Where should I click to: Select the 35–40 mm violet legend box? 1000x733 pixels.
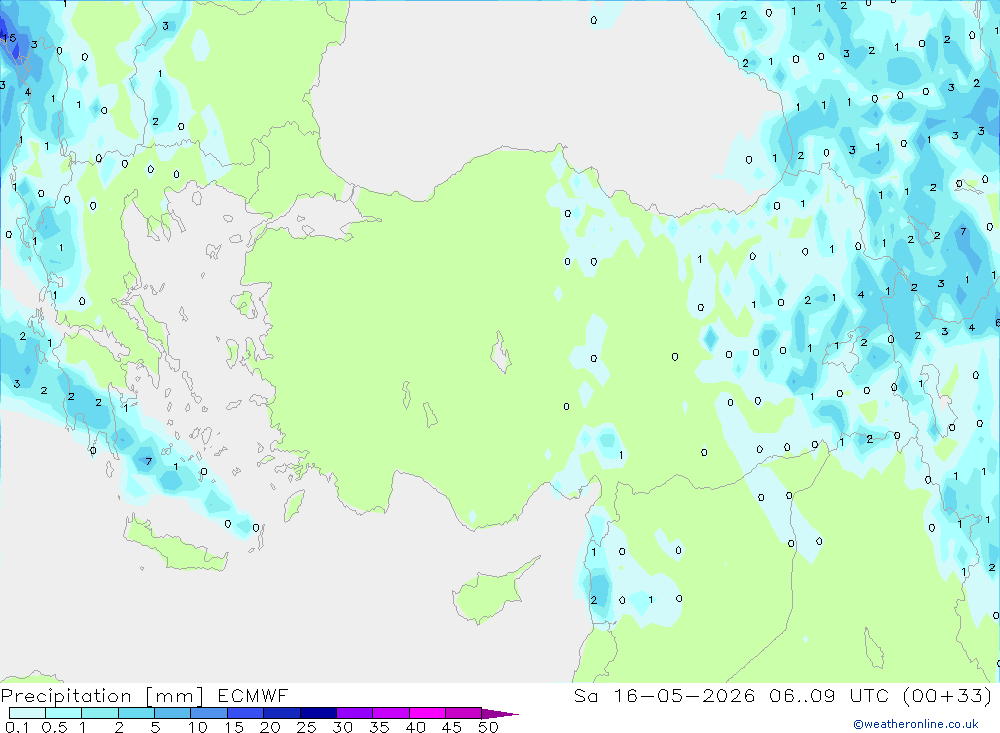tap(391, 713)
